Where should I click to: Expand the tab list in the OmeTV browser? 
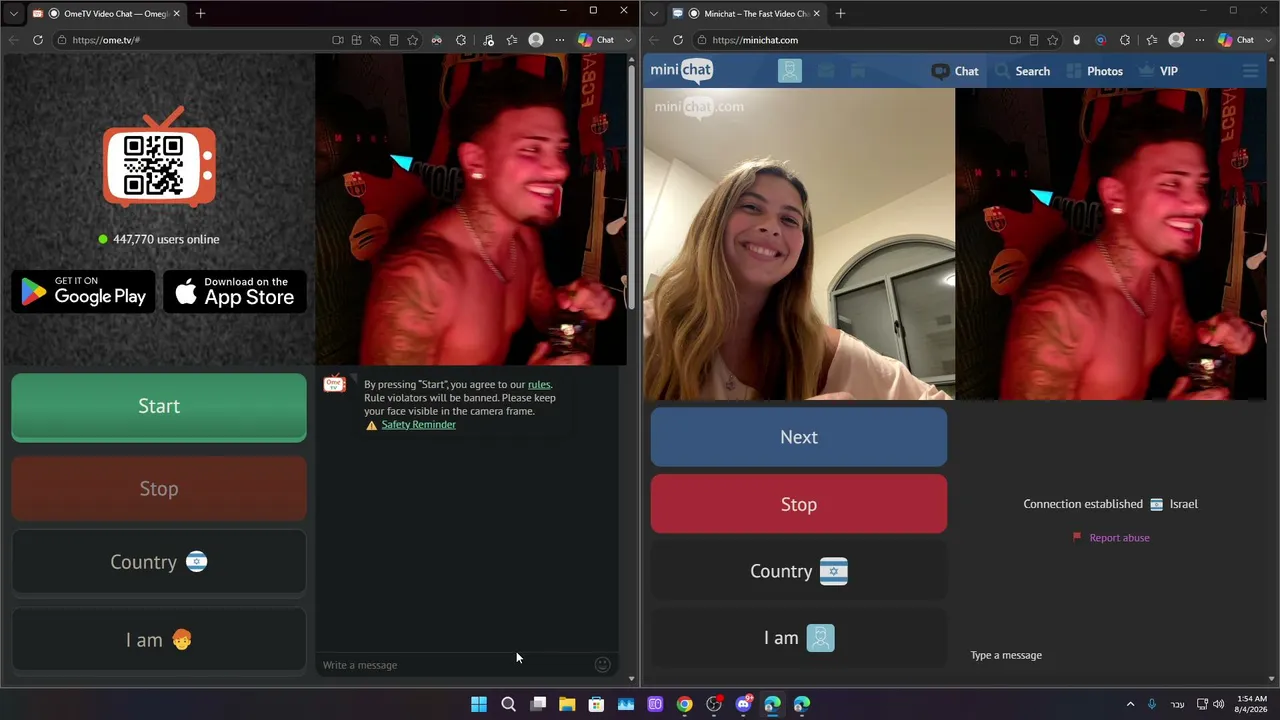coord(13,13)
